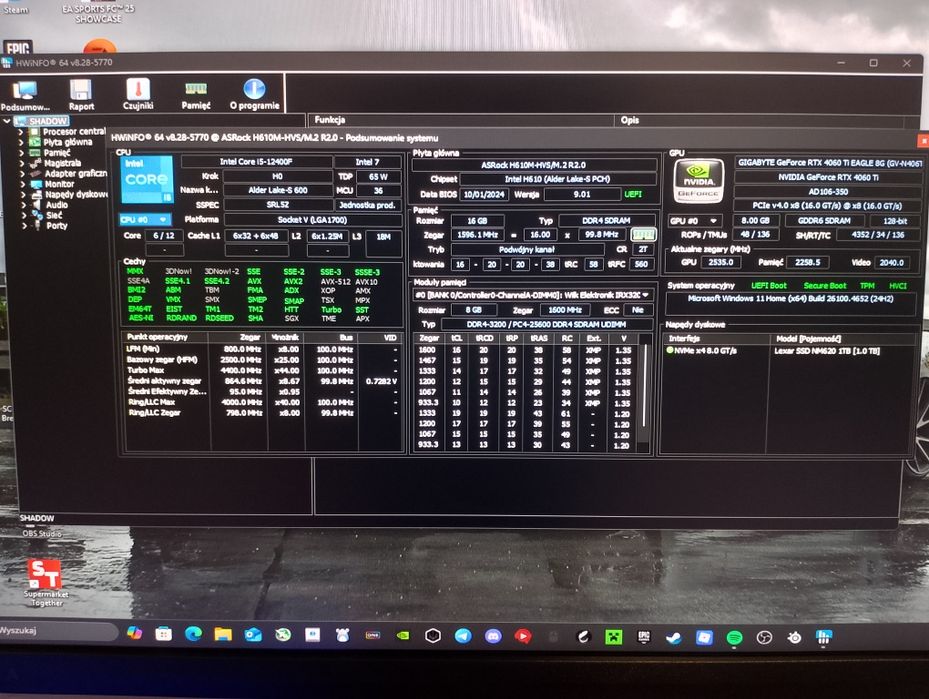
Task: Click the HWiNFO taskbar icon
Action: [824, 637]
